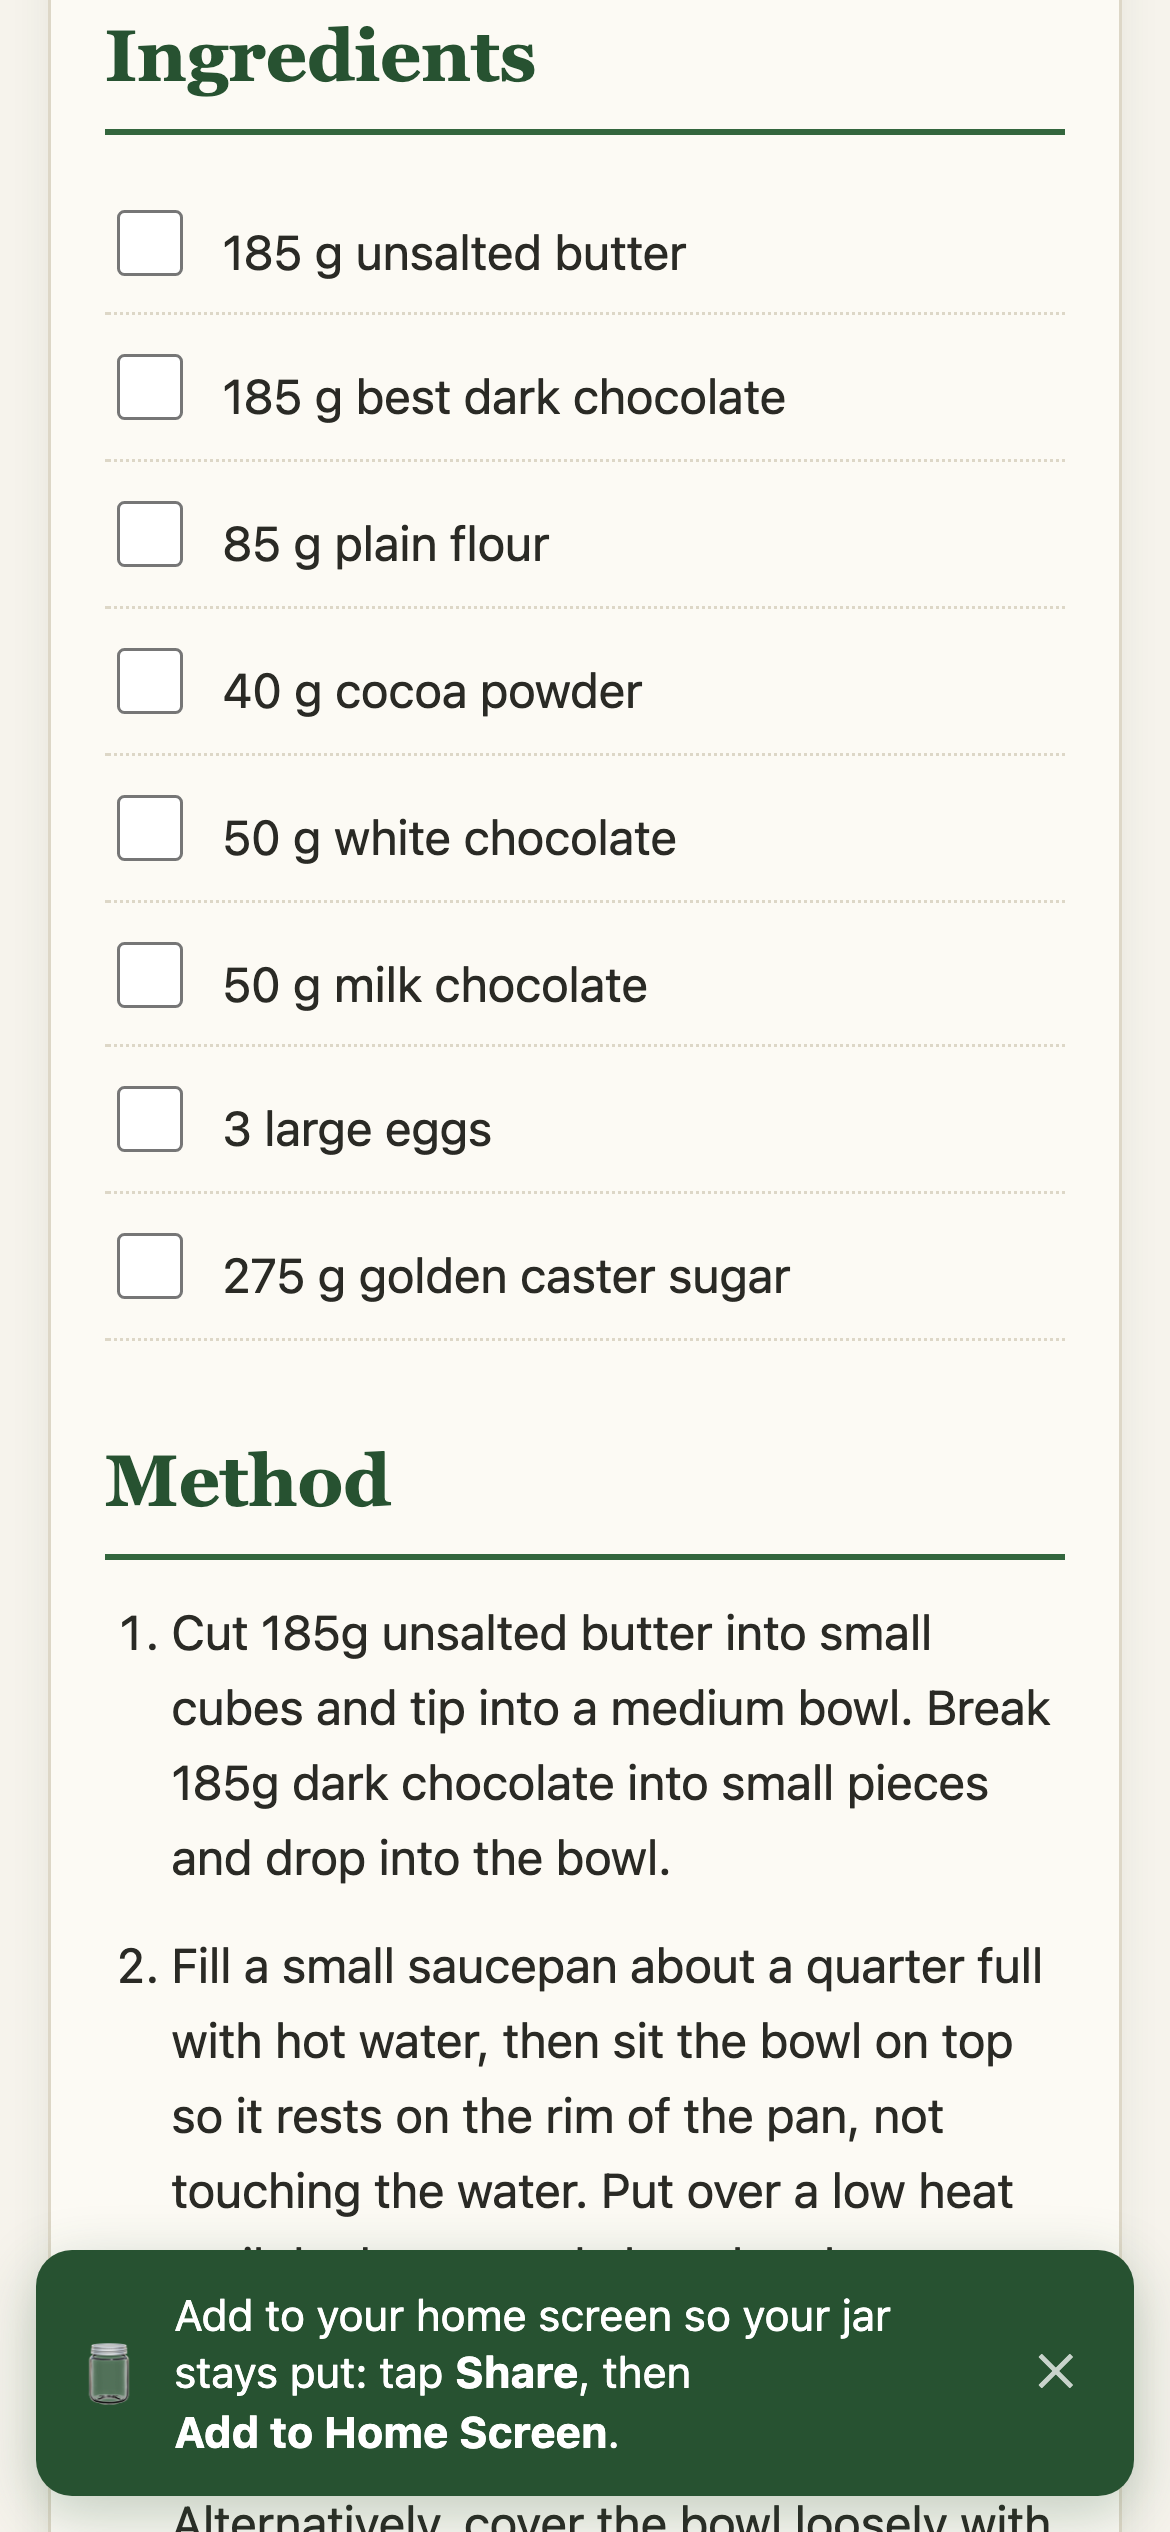Click the Method section heading
Viewport: 1170px width, 2532px height.
point(248,1481)
